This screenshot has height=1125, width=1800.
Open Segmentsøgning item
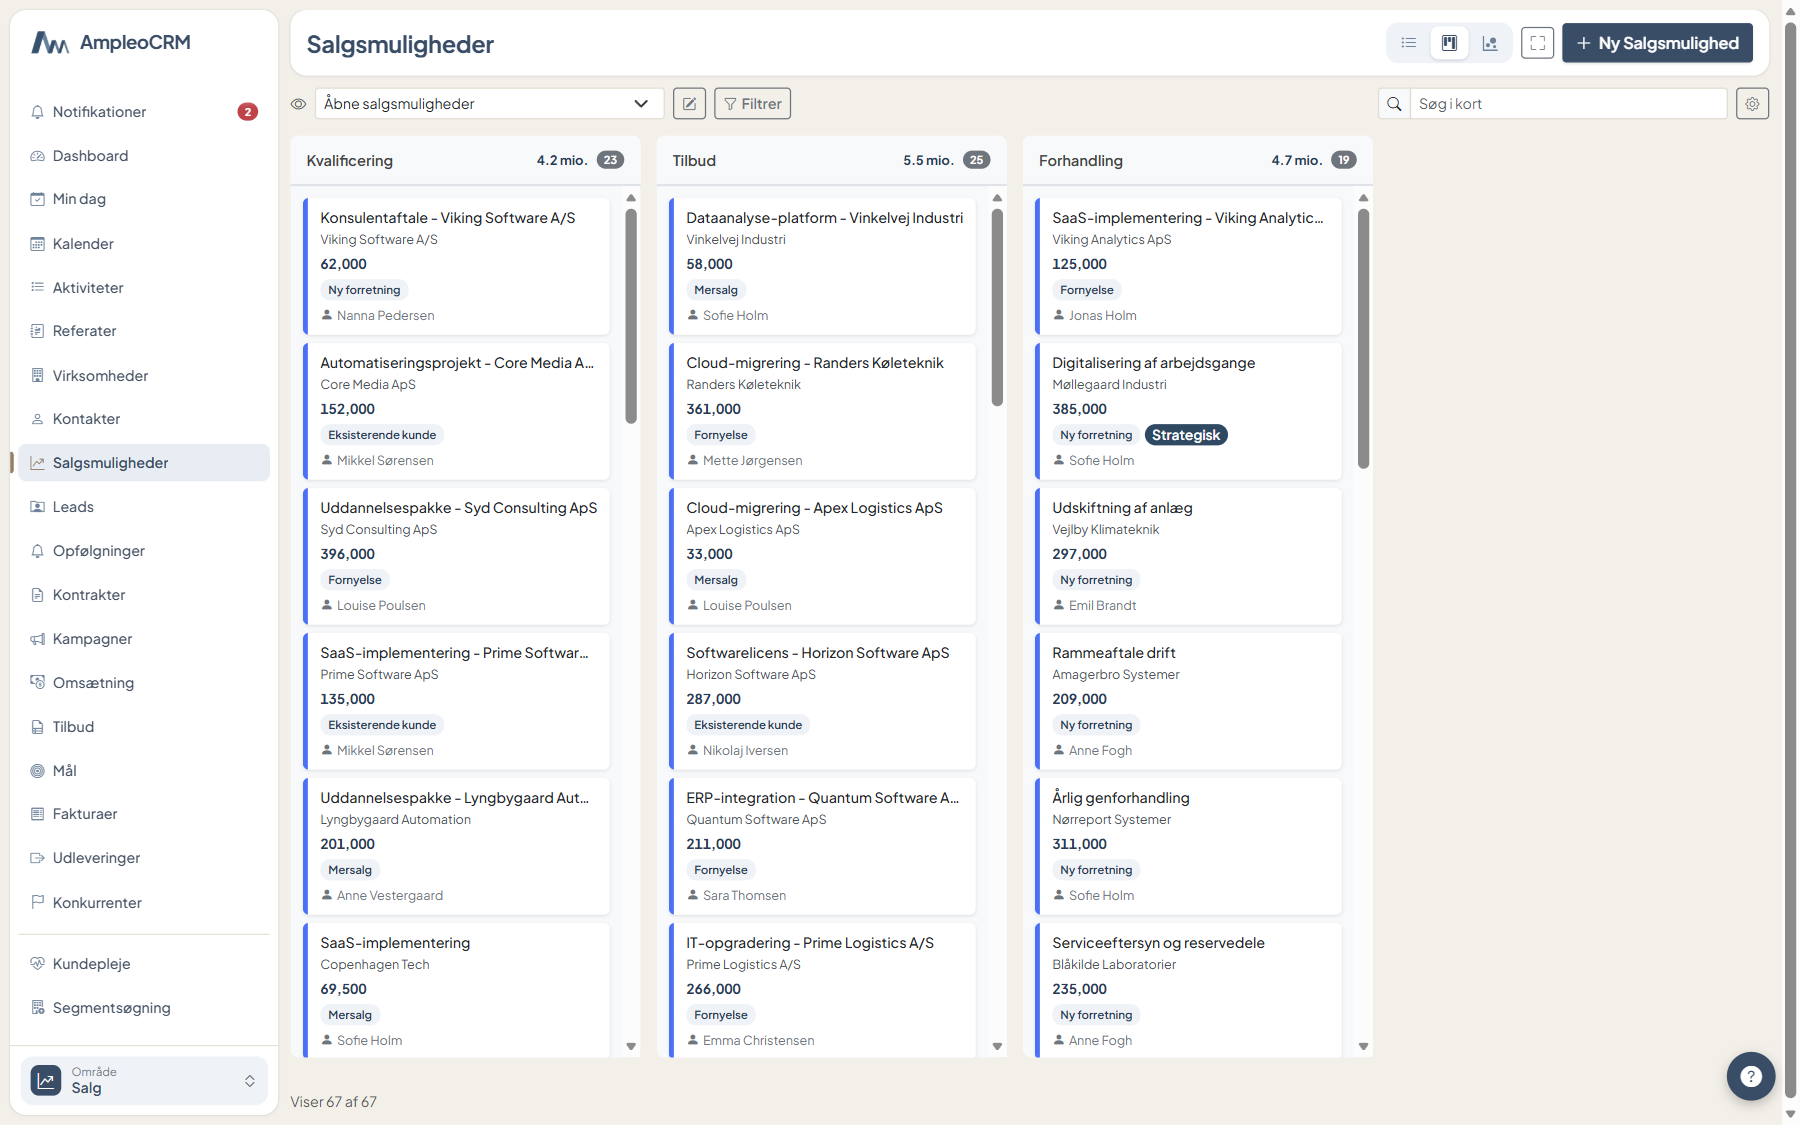144,1008
